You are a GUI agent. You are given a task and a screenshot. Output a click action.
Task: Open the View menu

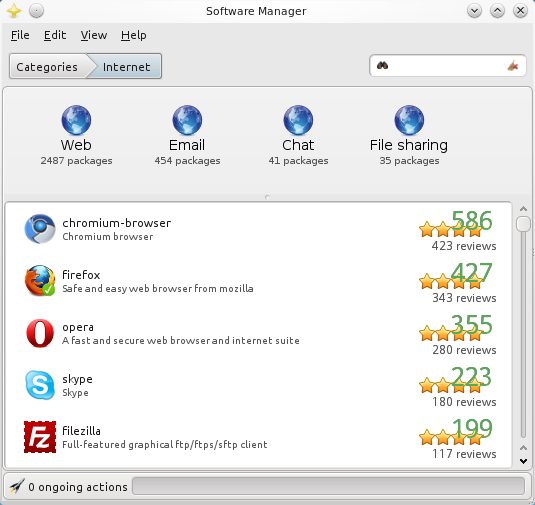[x=94, y=35]
